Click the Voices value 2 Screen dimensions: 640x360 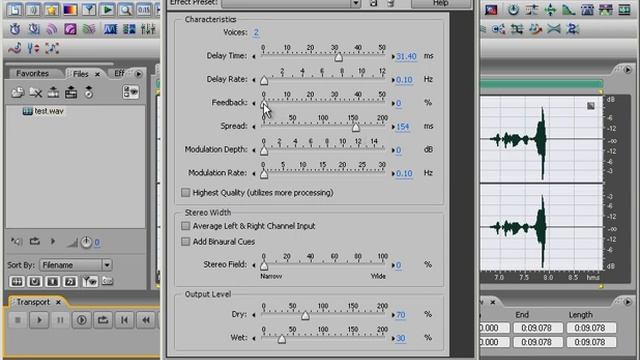pos(256,32)
